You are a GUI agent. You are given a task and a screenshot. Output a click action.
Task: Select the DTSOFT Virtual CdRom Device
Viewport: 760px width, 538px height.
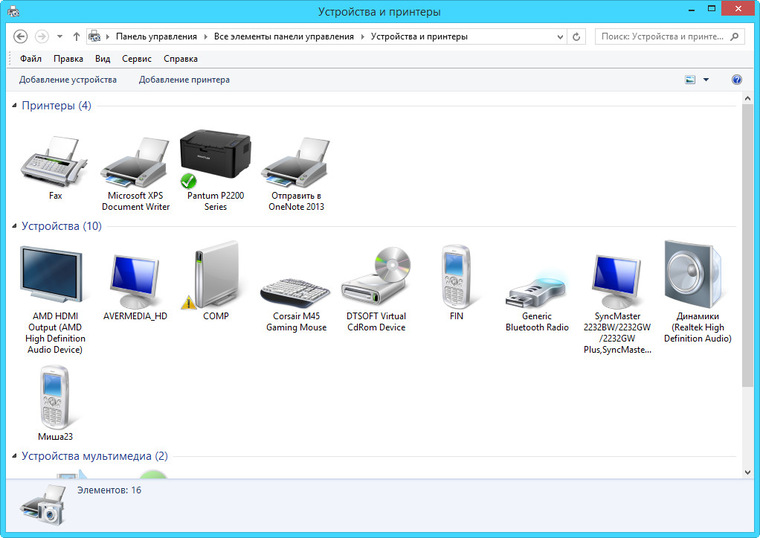click(x=377, y=276)
